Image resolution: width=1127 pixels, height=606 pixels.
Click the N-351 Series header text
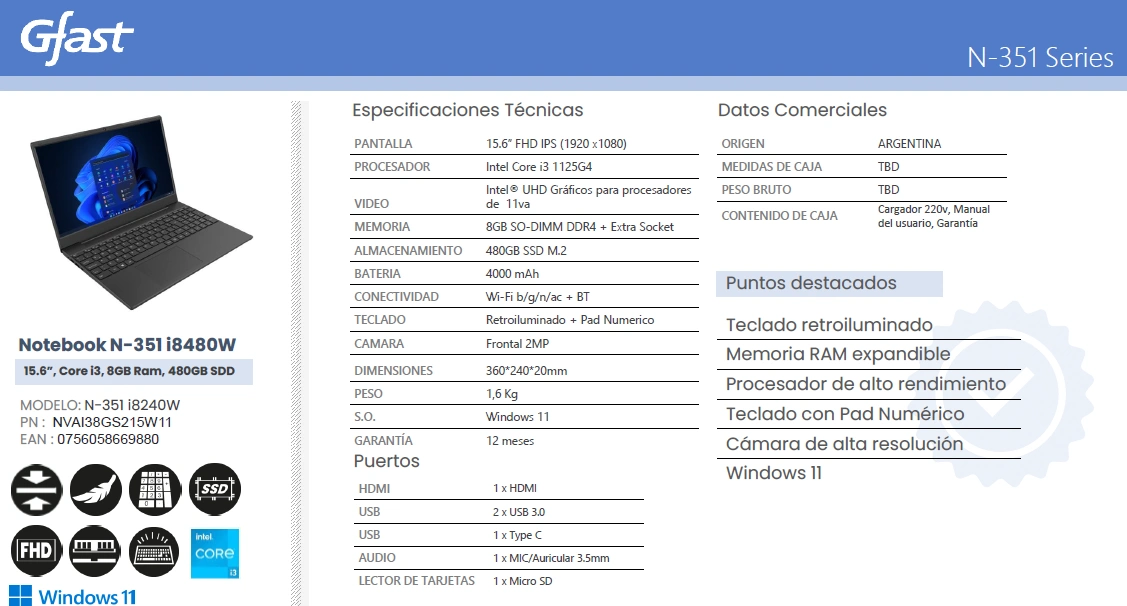pos(1040,57)
